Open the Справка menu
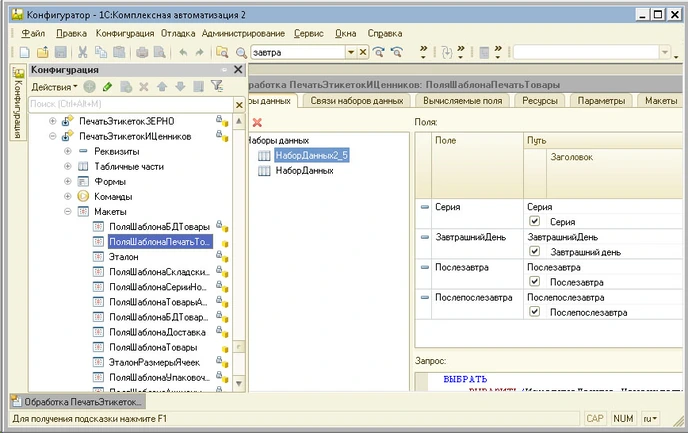Screen dimensions: 688x433 [x=384, y=33]
